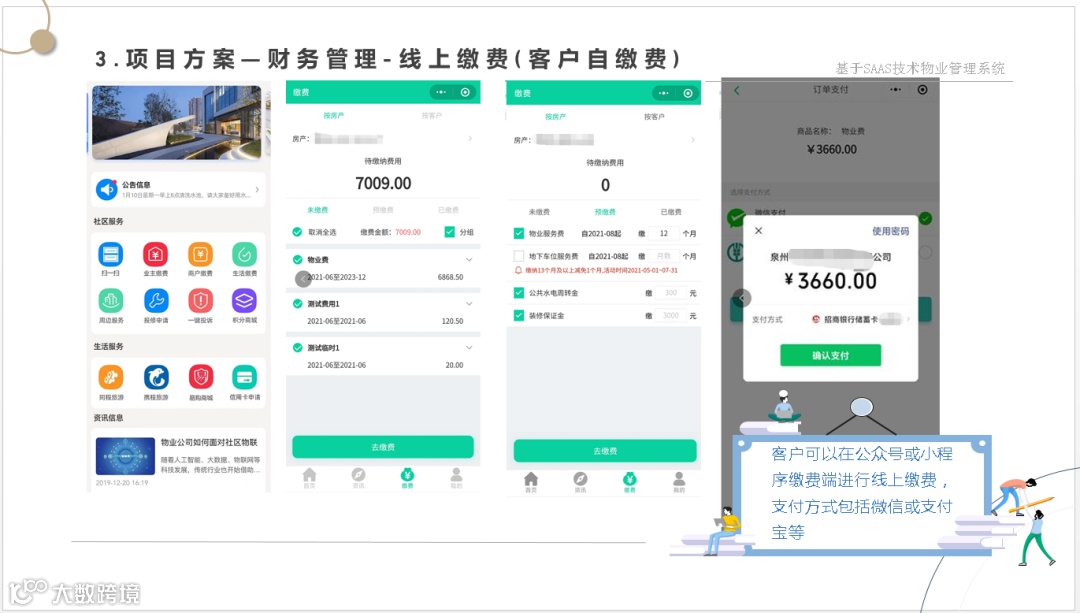Screen dimensions: 1080x613
Task: Open mini-program more menu on 7009.00 screen
Action: tap(441, 92)
